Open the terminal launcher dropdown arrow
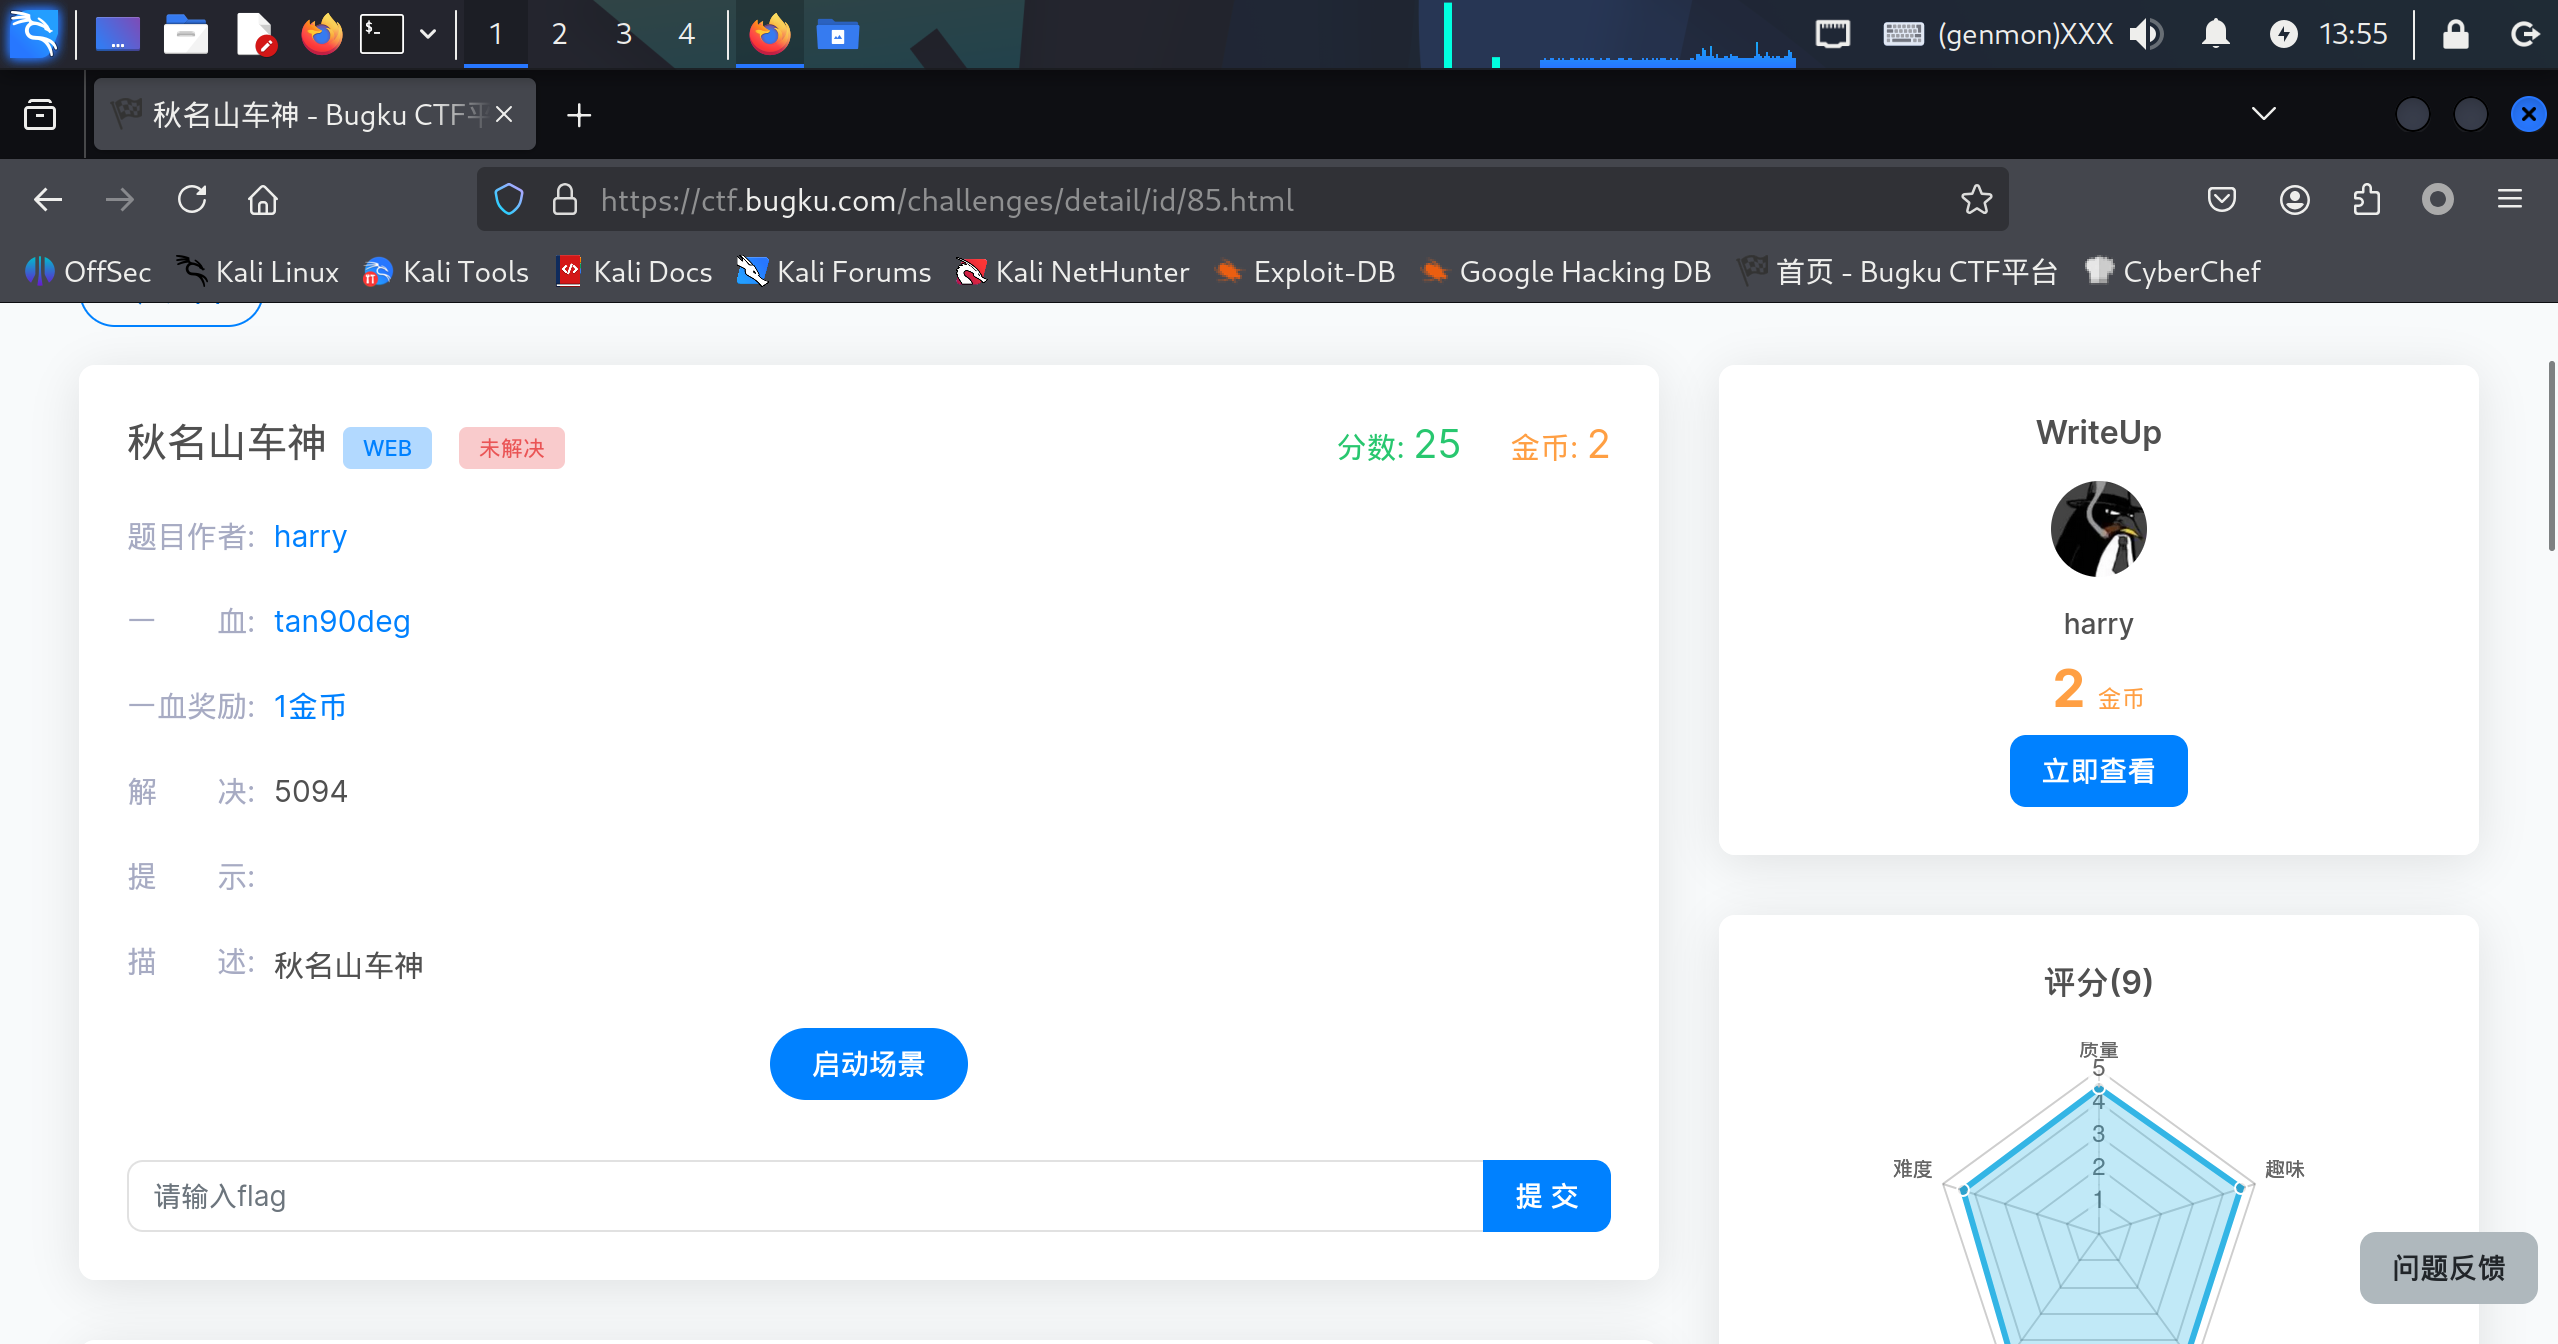Viewport: 2558px width, 1344px height. tap(428, 34)
